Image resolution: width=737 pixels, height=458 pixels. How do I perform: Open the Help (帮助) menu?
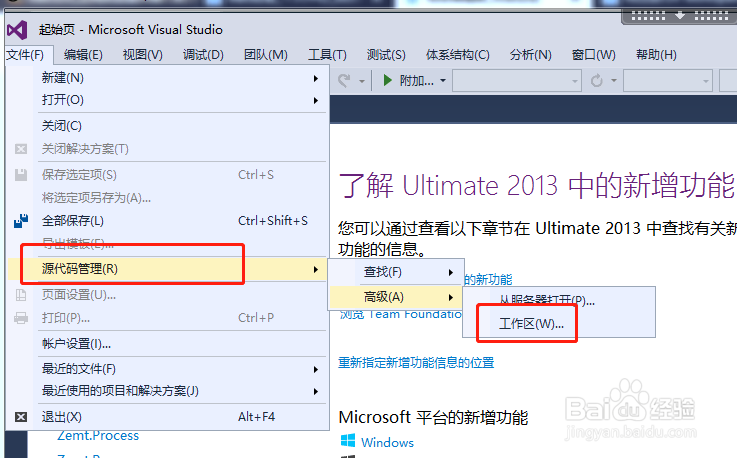pyautogui.click(x=656, y=55)
